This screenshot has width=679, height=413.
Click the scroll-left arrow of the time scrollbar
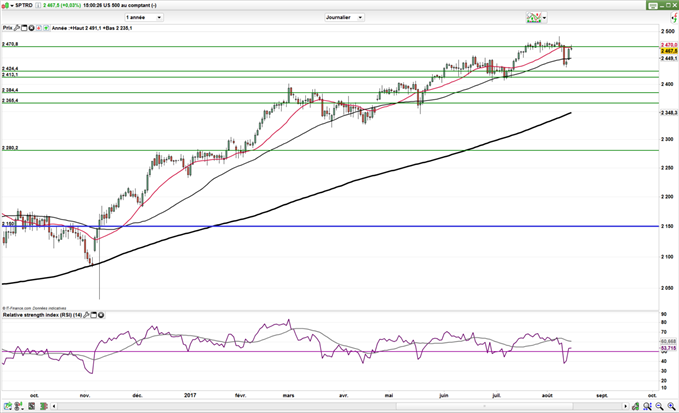click(x=54, y=406)
